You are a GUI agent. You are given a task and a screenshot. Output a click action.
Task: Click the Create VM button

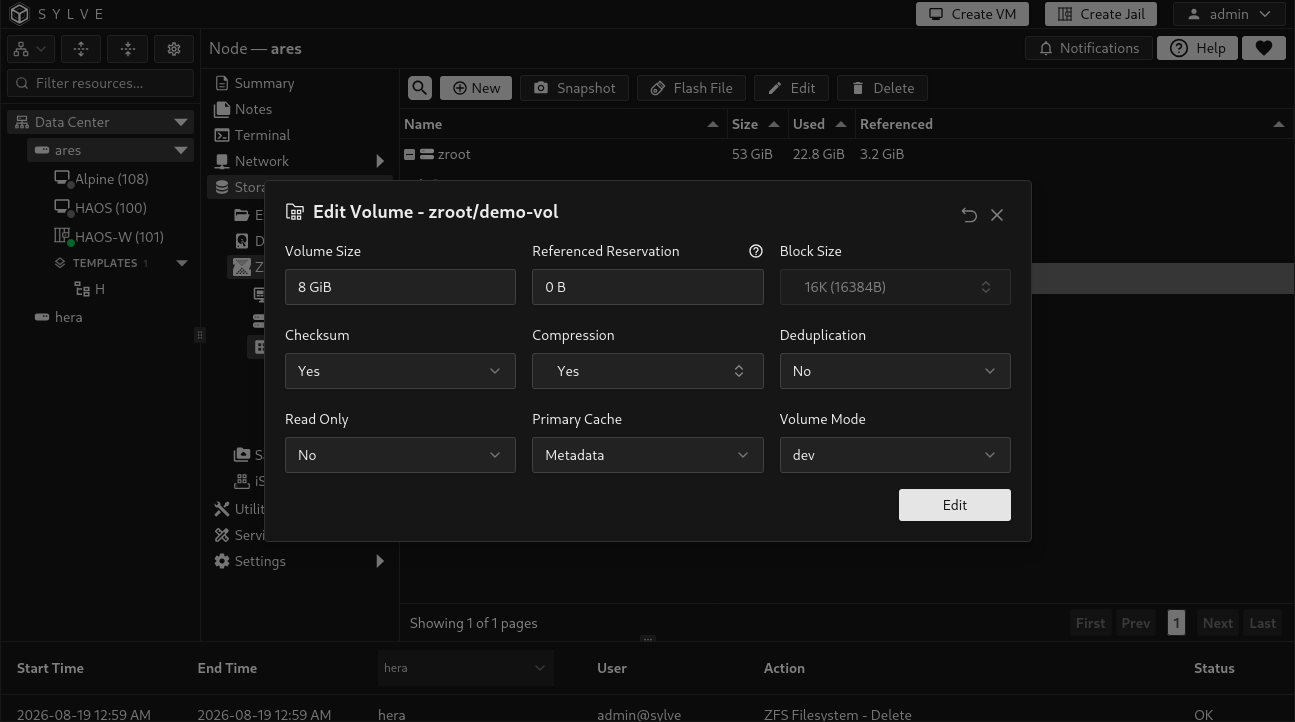tap(972, 14)
